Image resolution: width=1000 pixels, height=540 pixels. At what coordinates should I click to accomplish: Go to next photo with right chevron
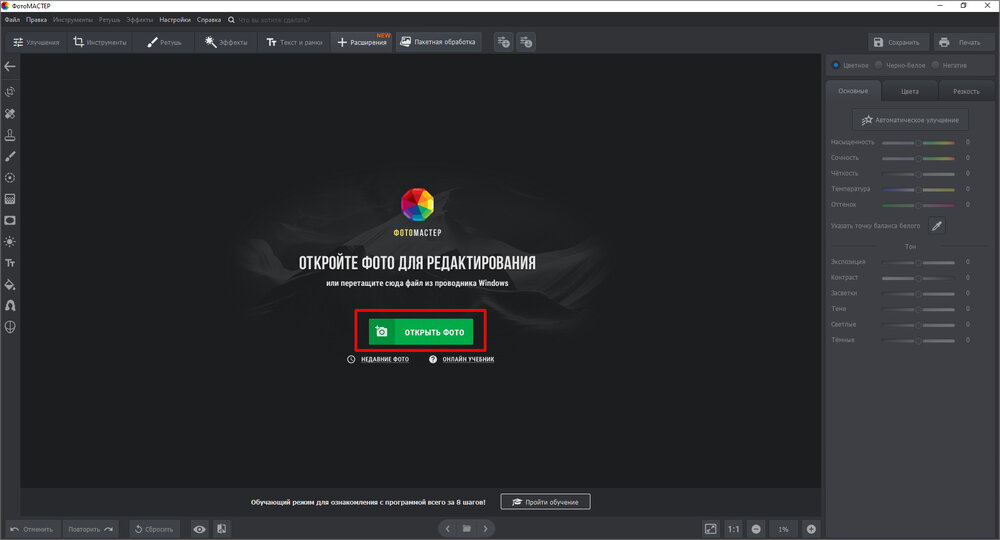coord(485,529)
